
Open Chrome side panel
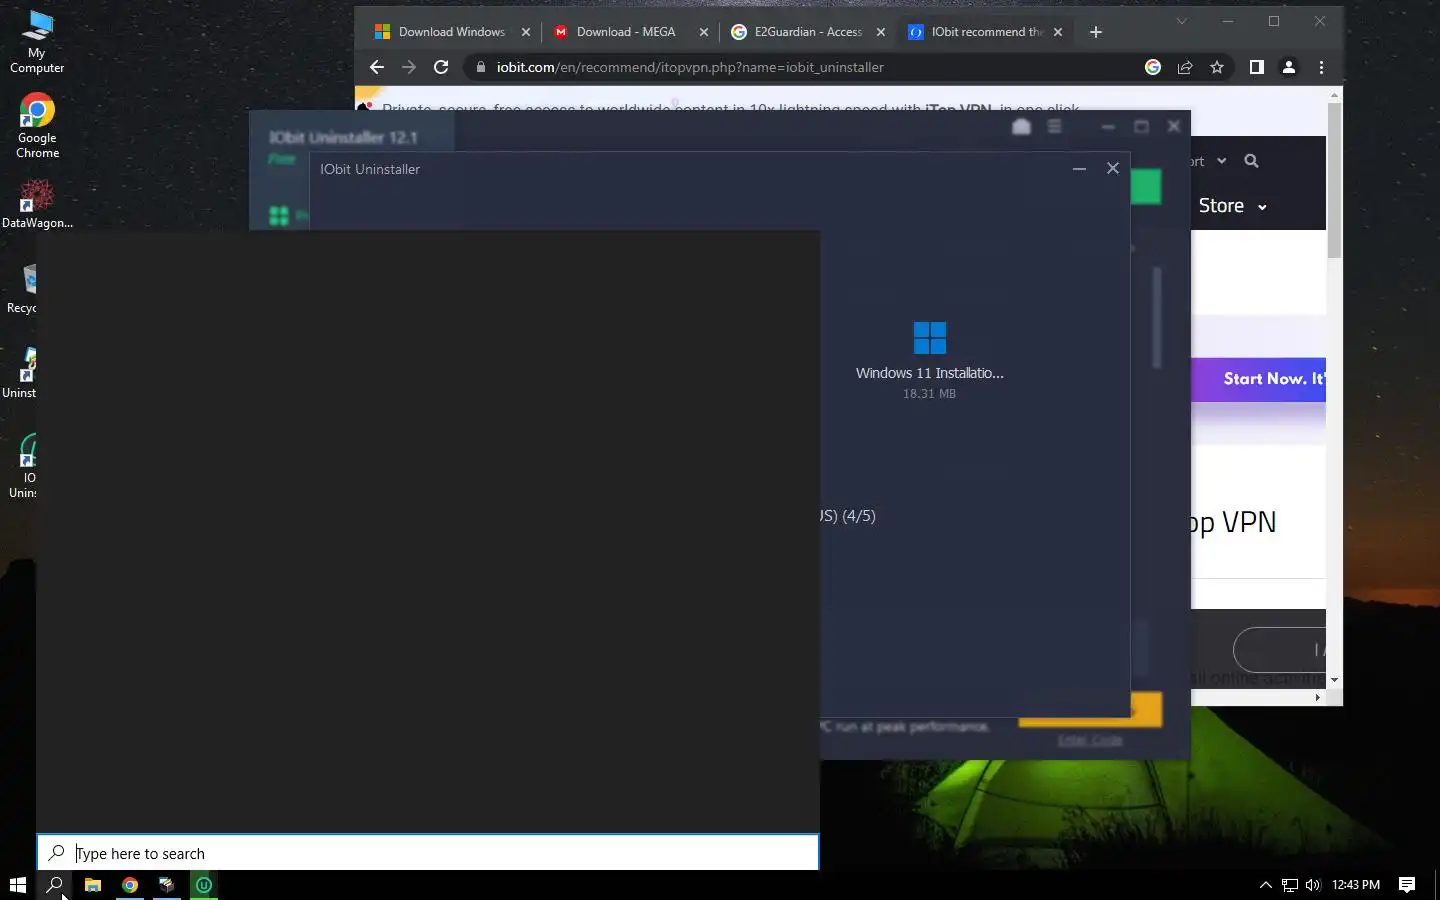[1257, 67]
